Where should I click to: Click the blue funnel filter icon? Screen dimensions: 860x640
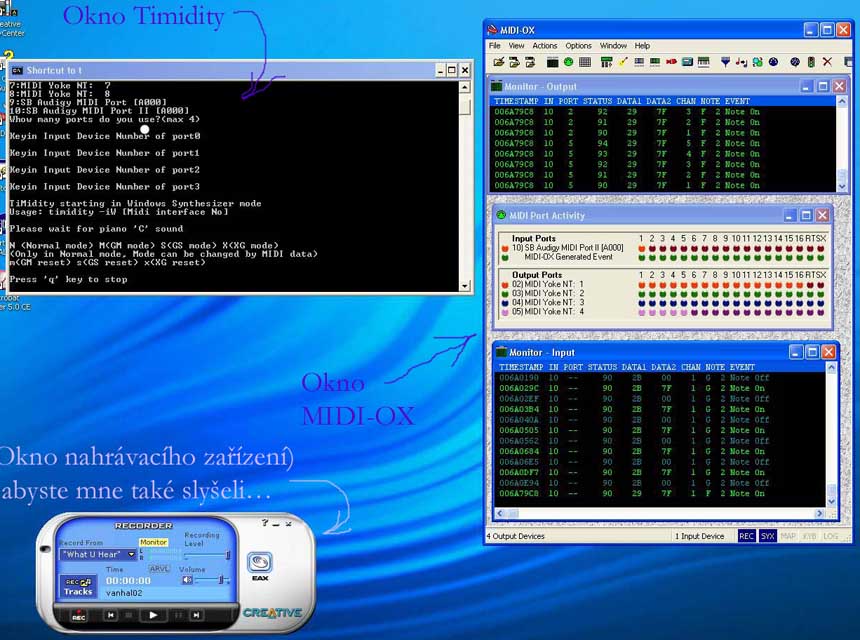(x=725, y=62)
